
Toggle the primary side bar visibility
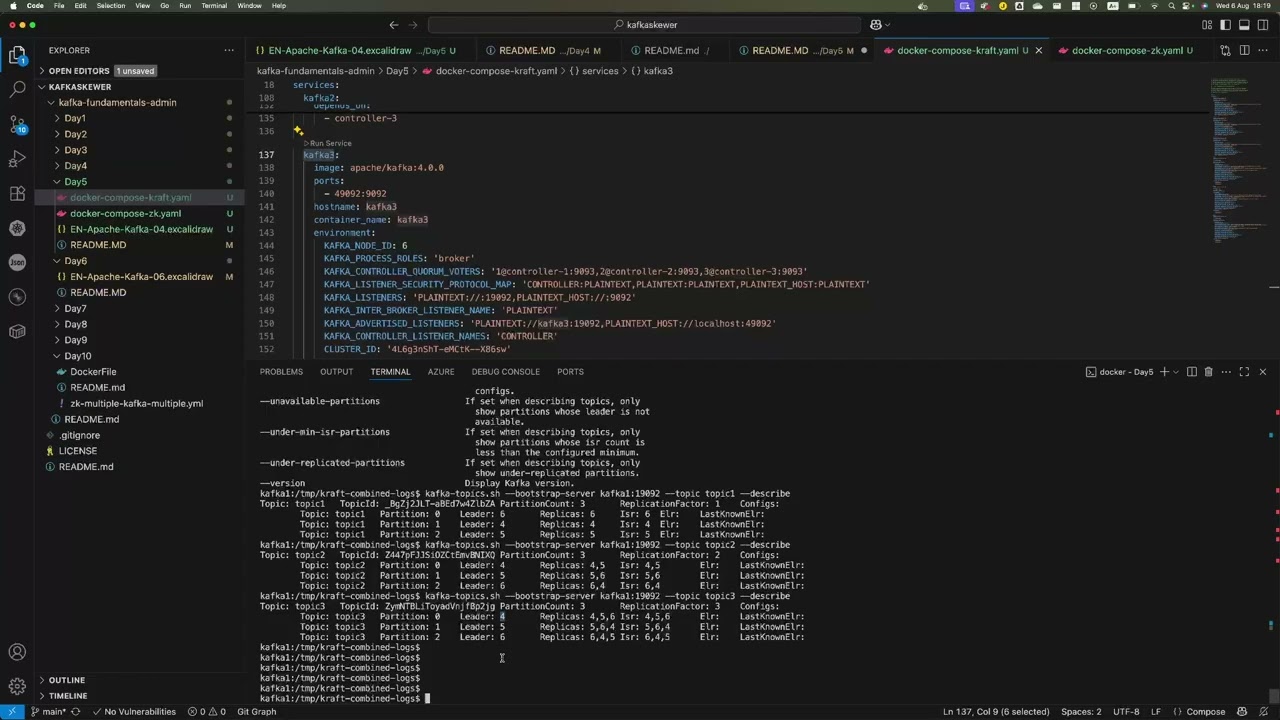pyautogui.click(x=1225, y=25)
